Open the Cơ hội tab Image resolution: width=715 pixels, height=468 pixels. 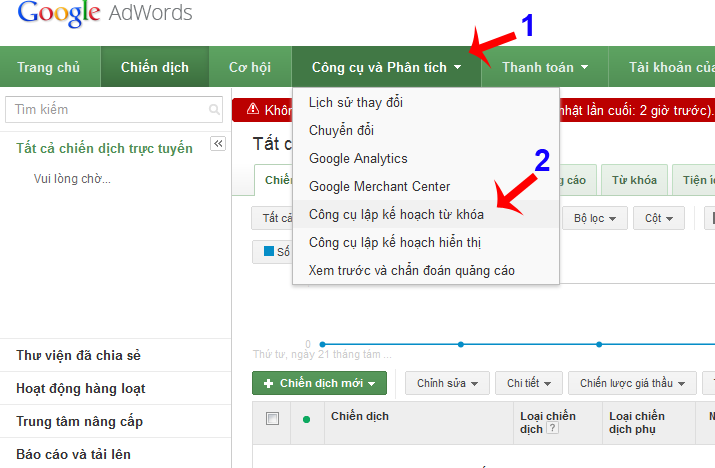point(250,67)
